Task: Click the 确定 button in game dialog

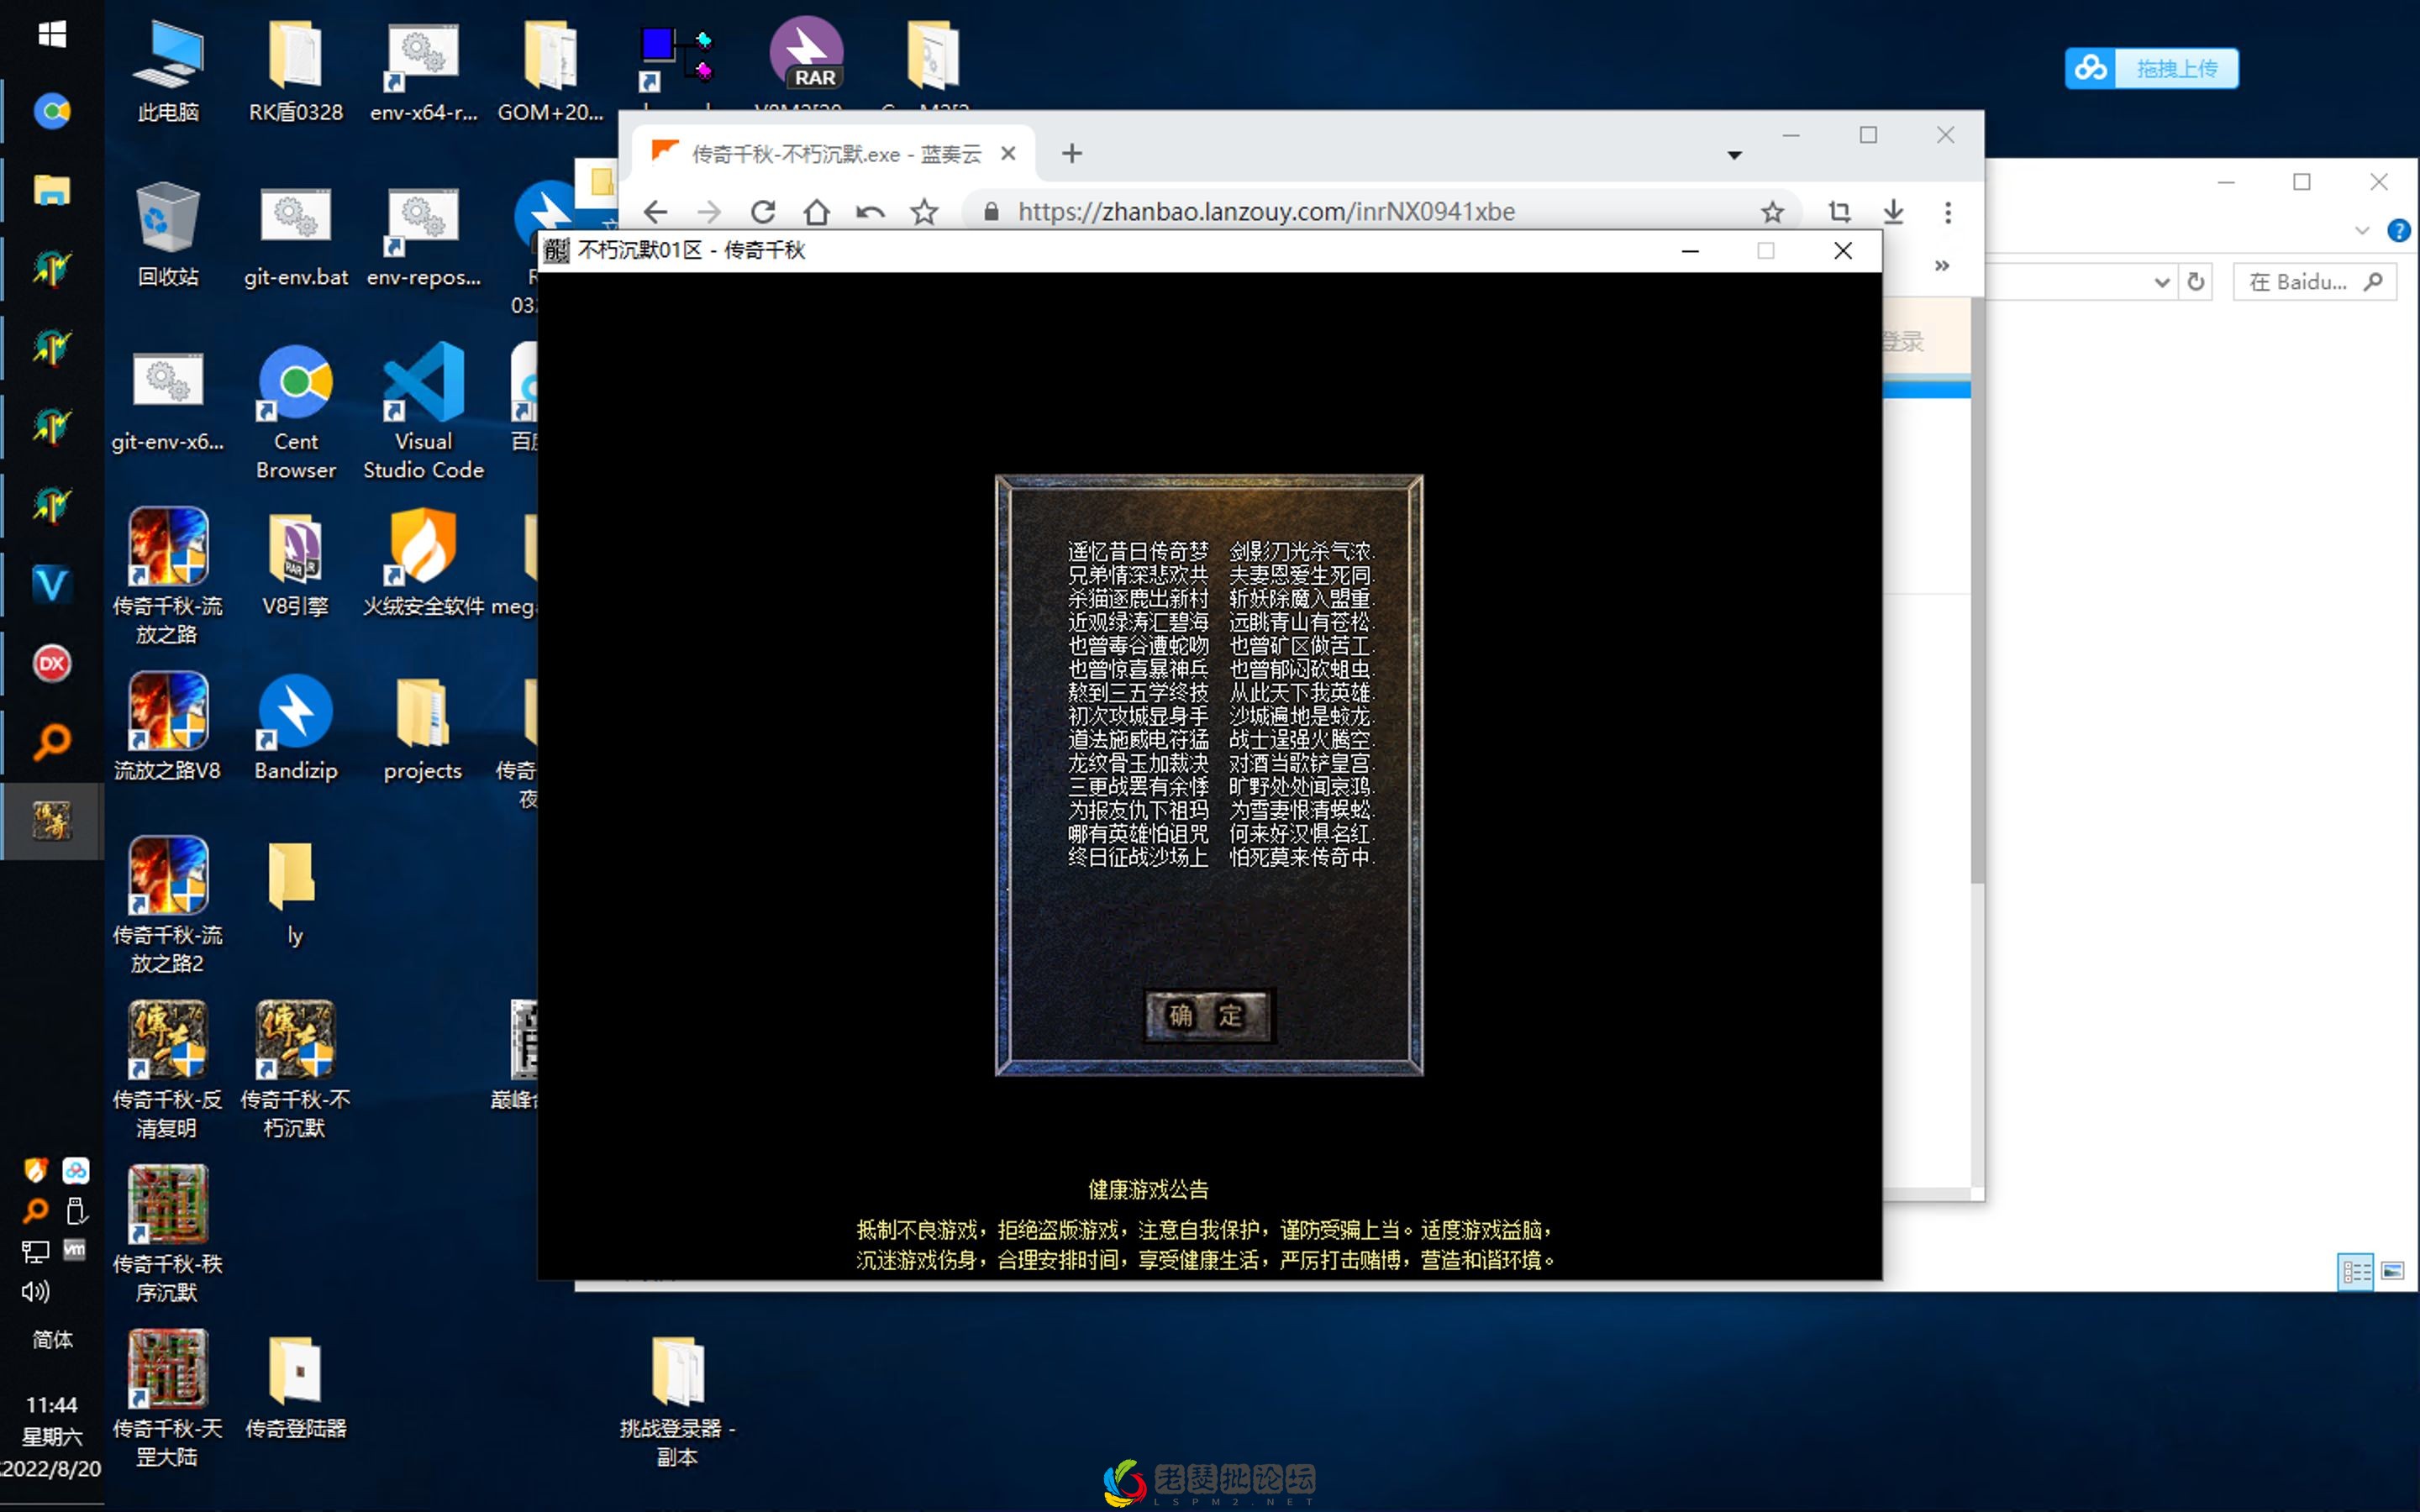Action: click(1208, 1015)
